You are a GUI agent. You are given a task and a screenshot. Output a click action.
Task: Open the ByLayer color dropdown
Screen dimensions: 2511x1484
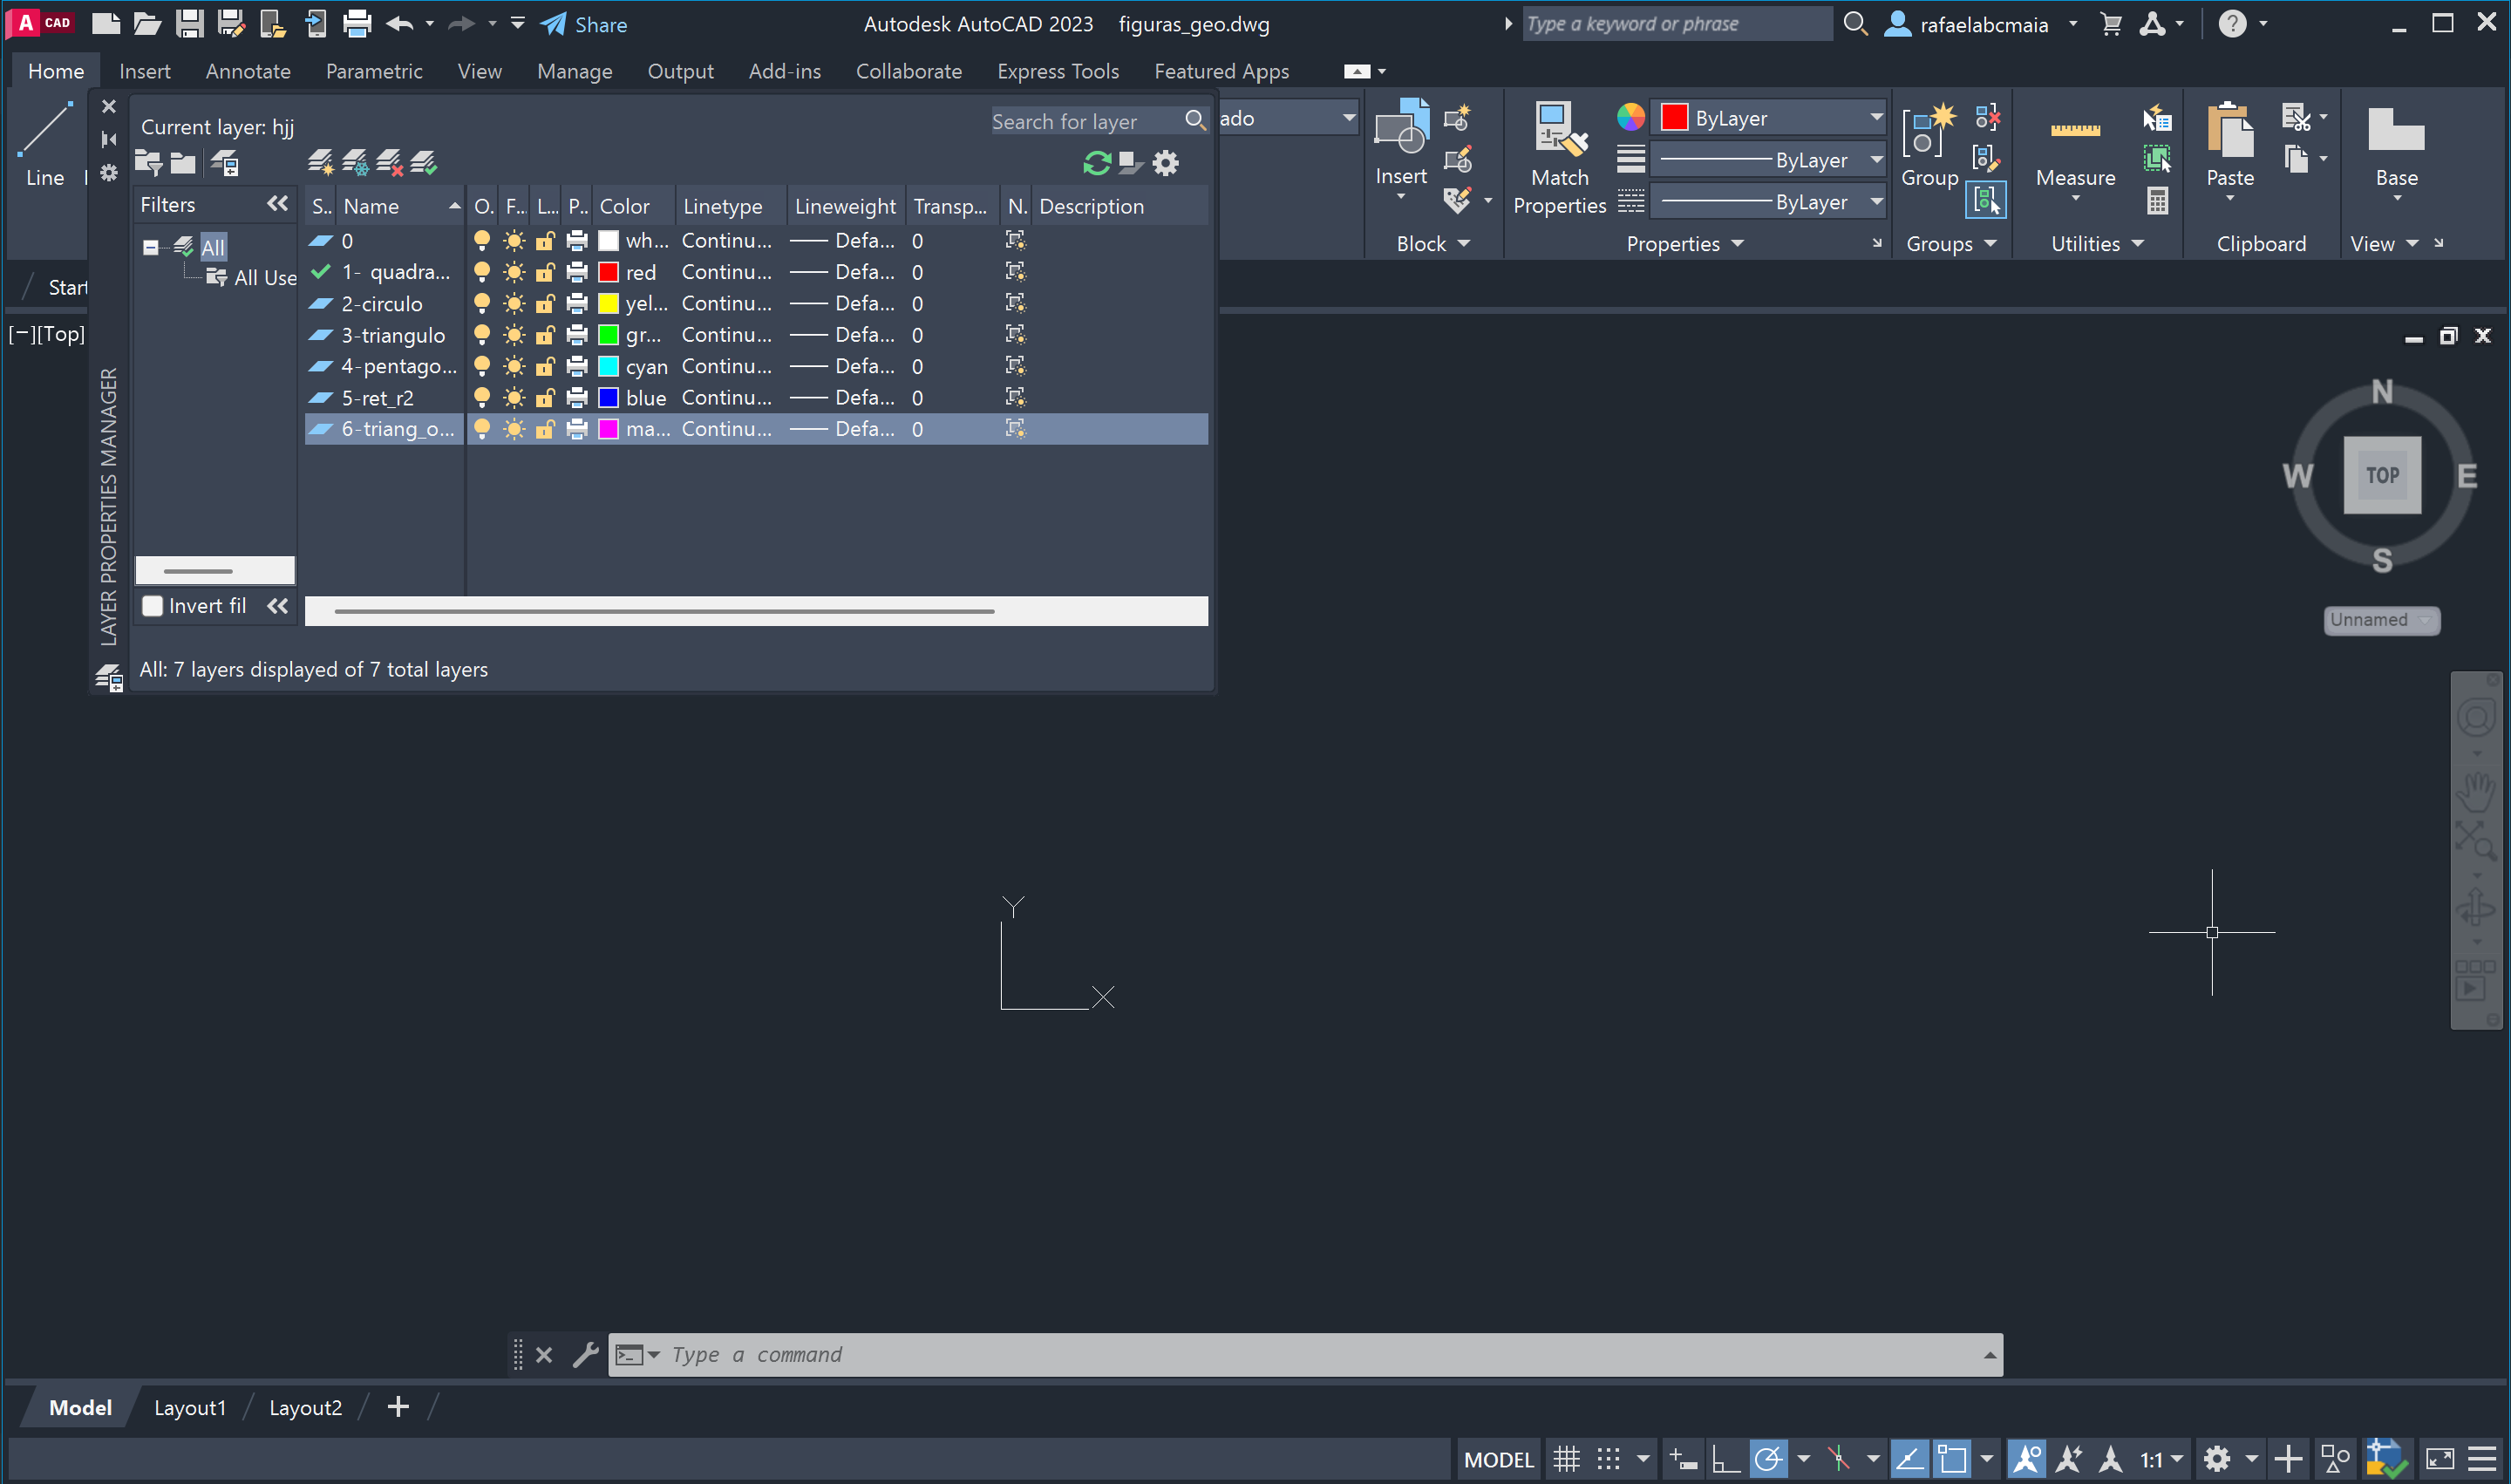[x=1875, y=118]
